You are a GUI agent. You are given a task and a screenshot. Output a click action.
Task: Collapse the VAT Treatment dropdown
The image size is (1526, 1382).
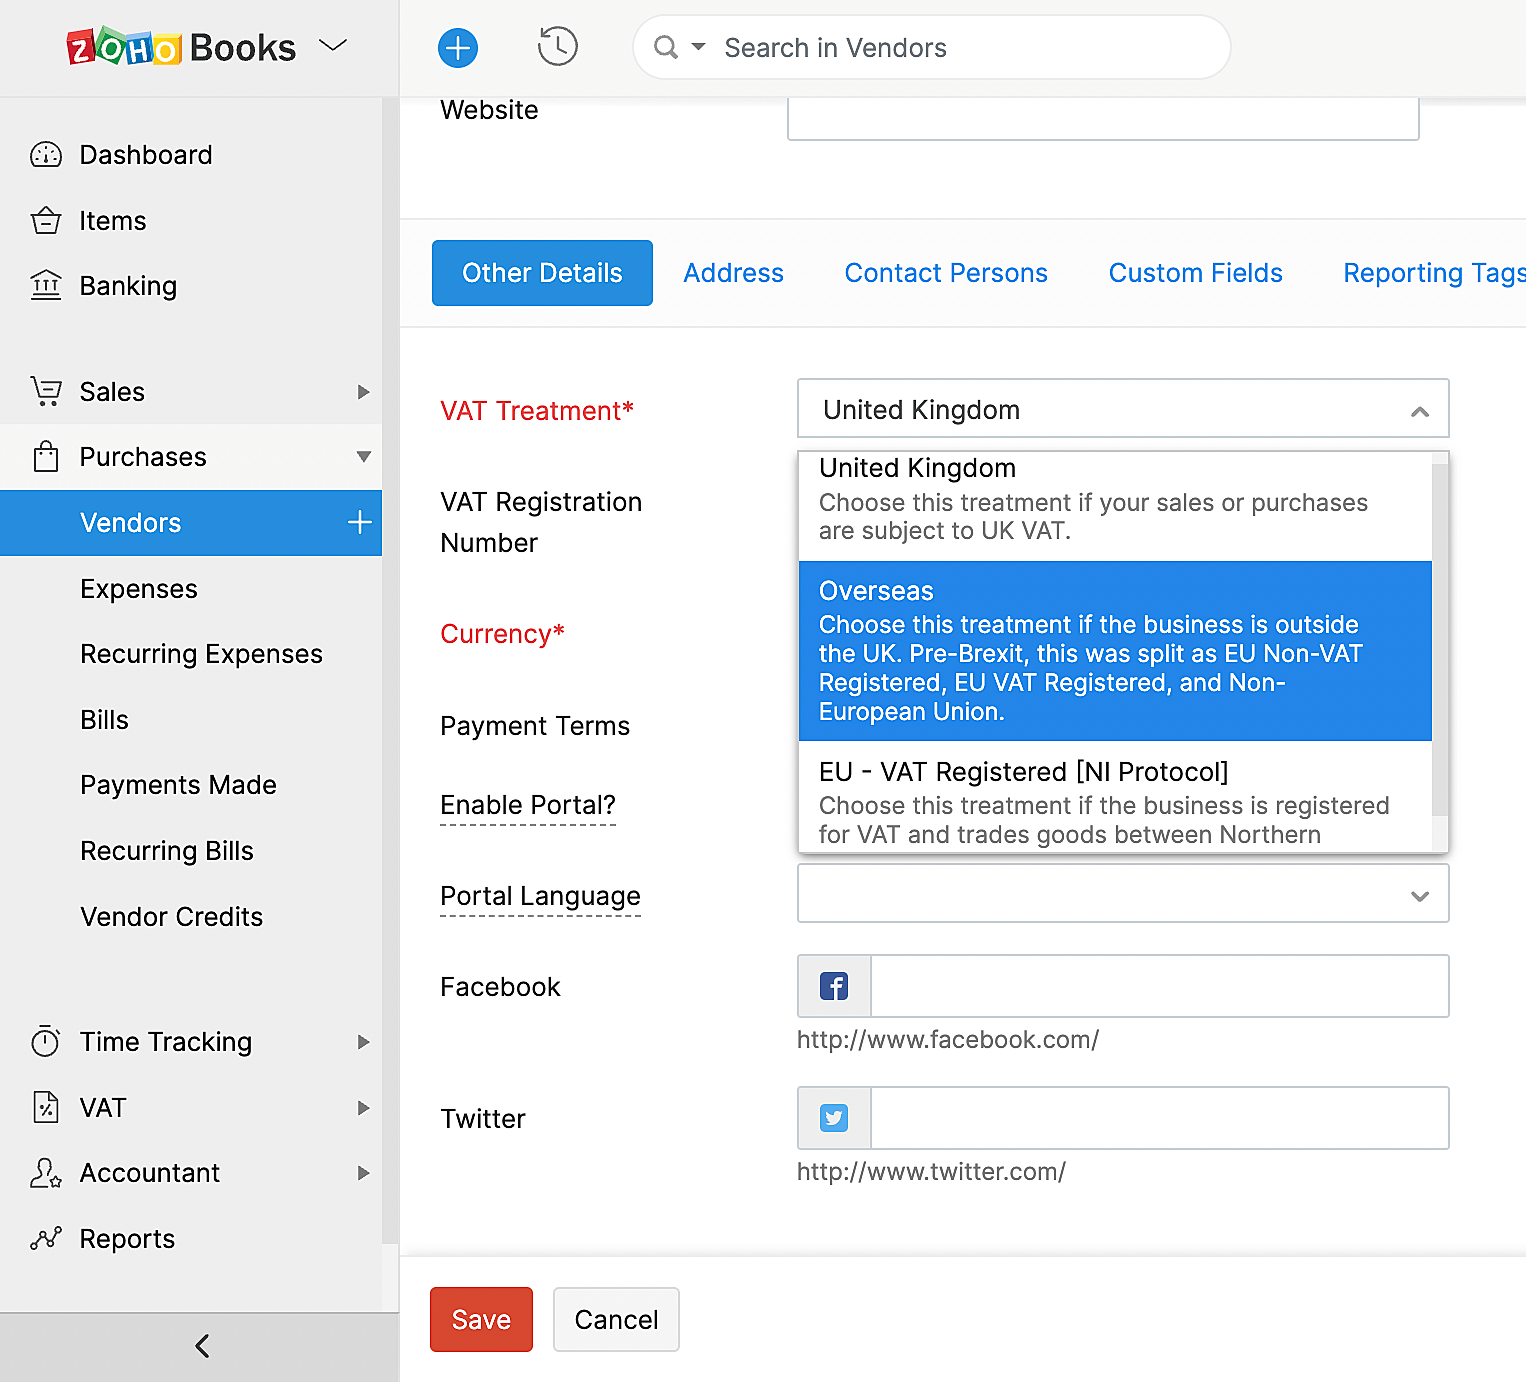tap(1419, 411)
